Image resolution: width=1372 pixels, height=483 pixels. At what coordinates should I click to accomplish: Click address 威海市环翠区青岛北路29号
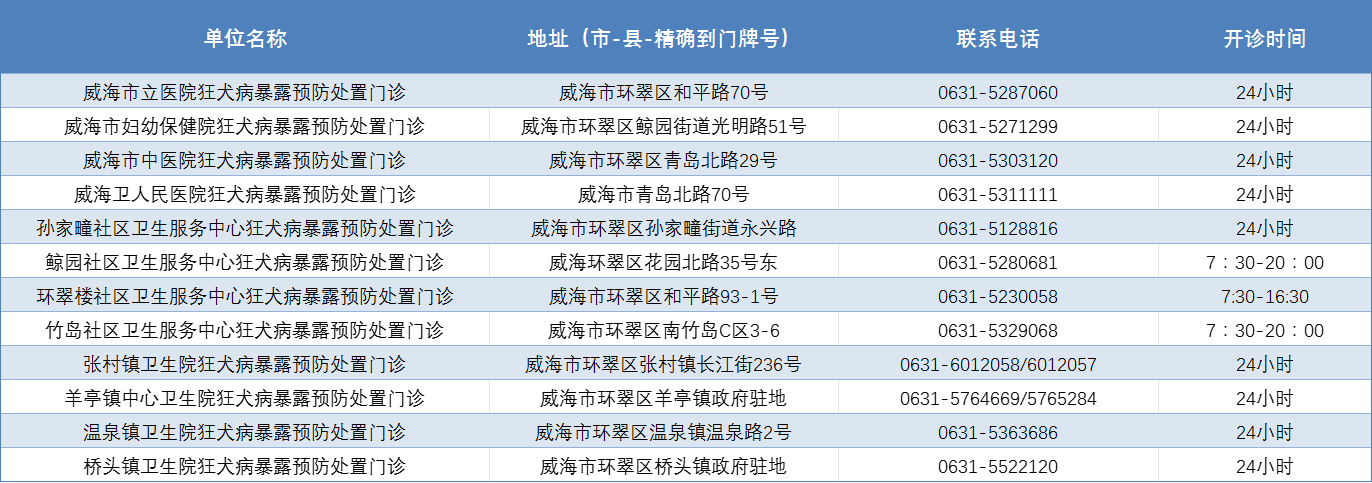coord(663,161)
